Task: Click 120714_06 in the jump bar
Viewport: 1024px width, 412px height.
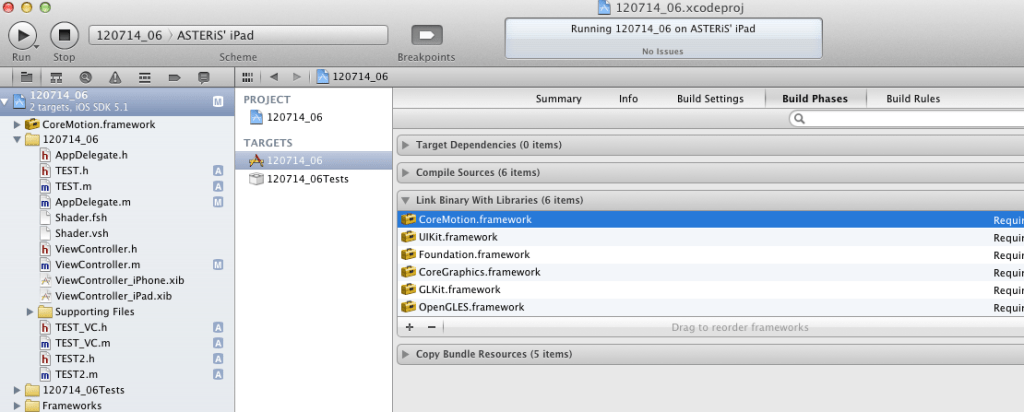Action: (353, 77)
